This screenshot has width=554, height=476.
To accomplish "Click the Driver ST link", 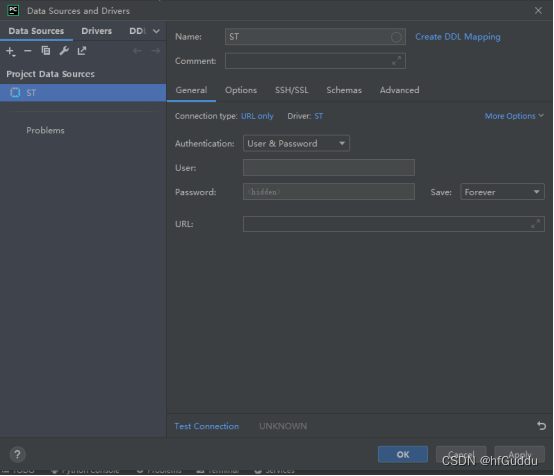I will pyautogui.click(x=319, y=116).
